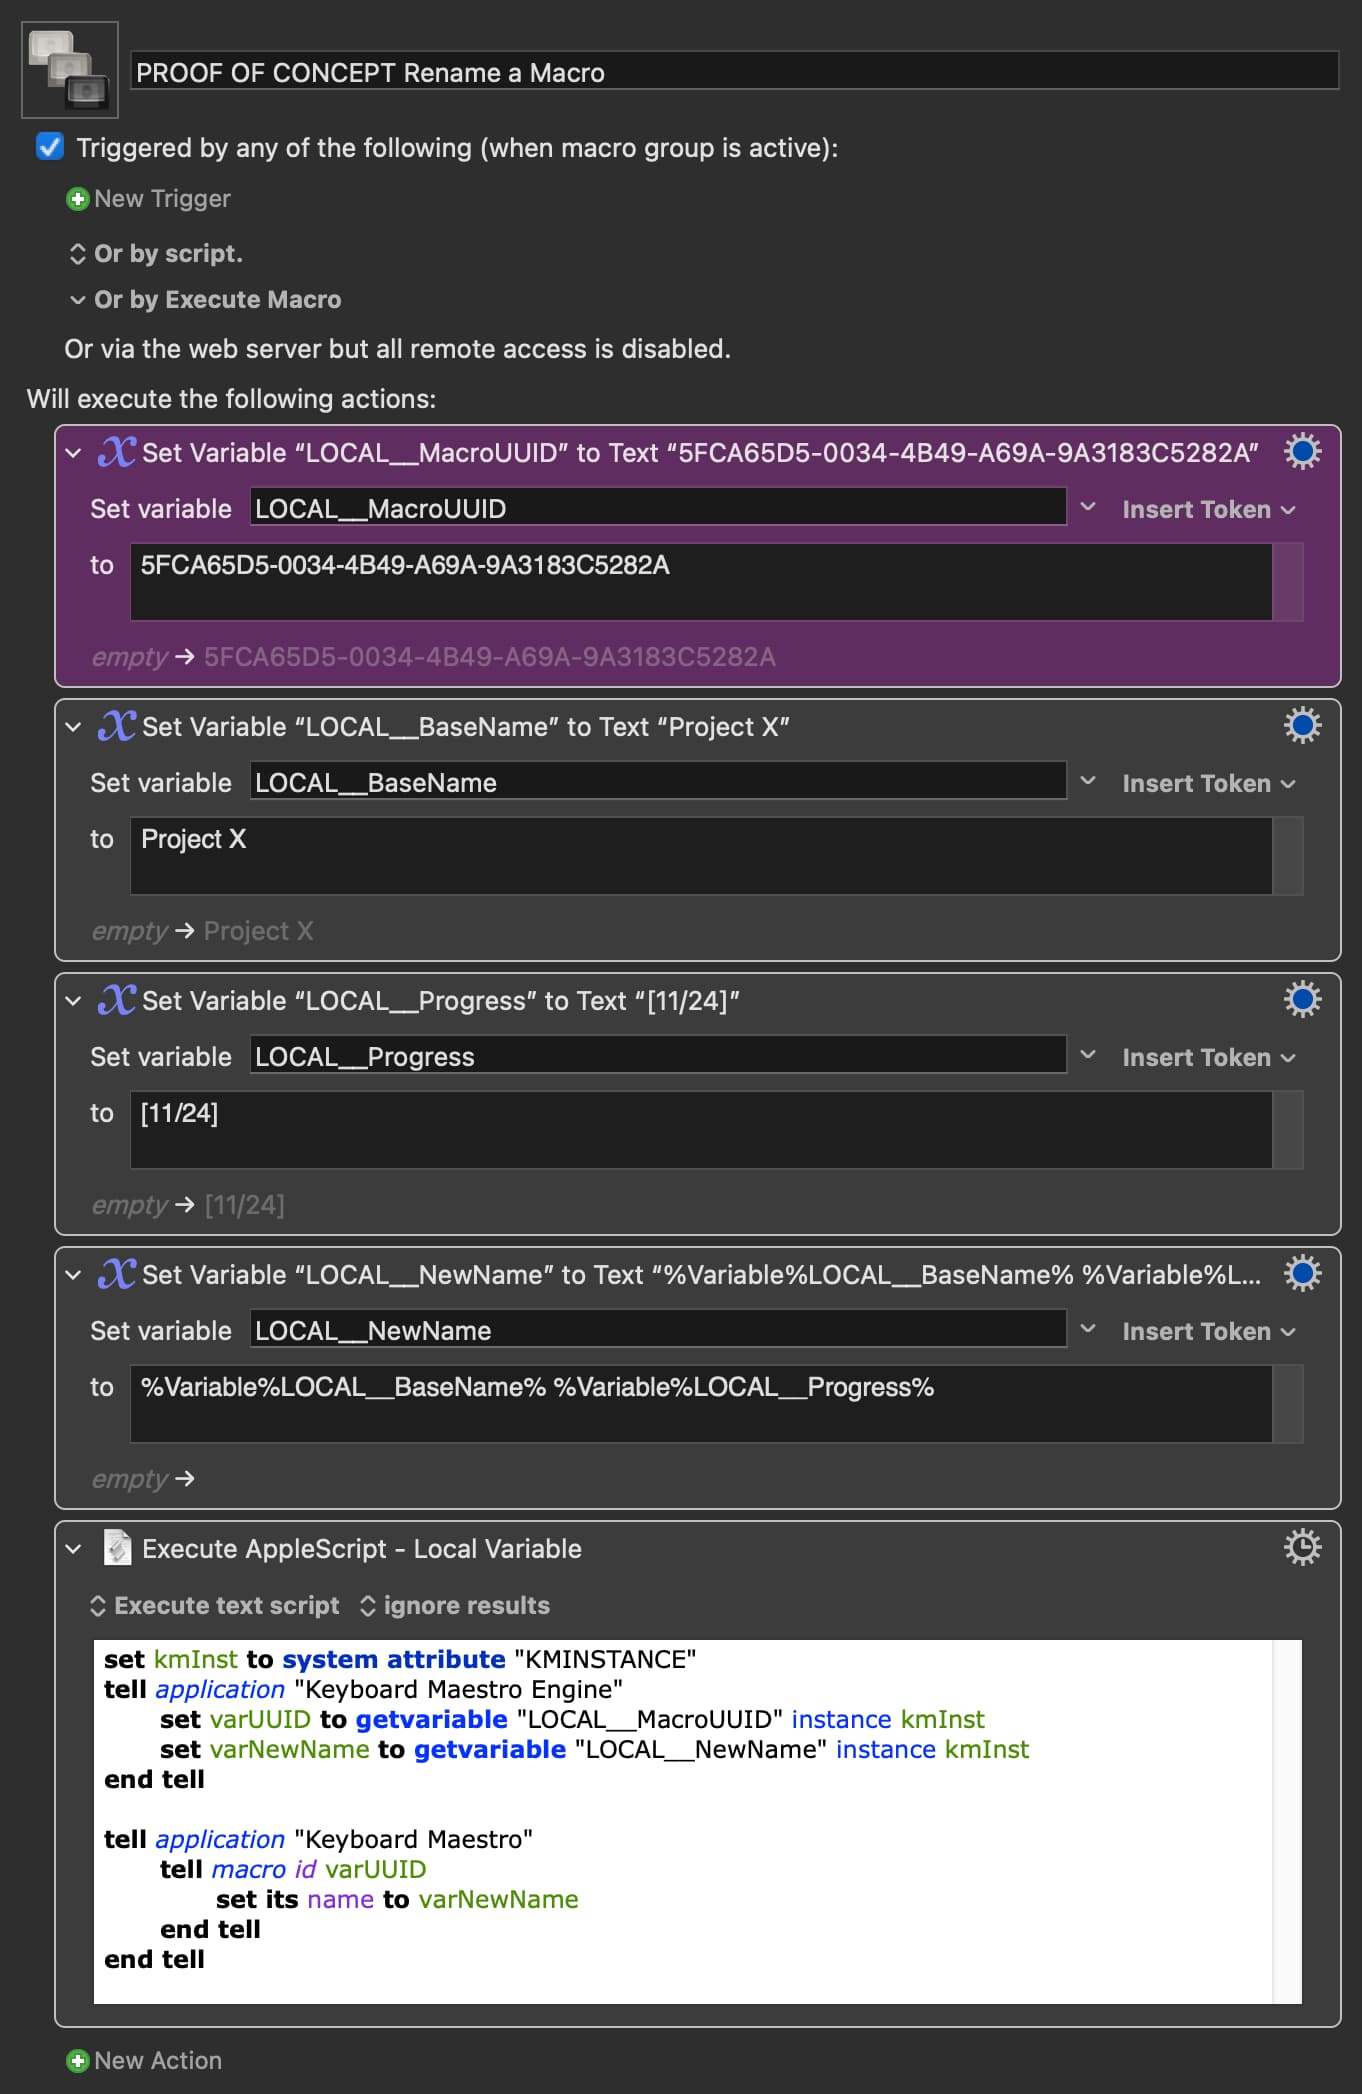Collapse the Or by Execute Macro section
This screenshot has height=2094, width=1362.
(x=77, y=300)
